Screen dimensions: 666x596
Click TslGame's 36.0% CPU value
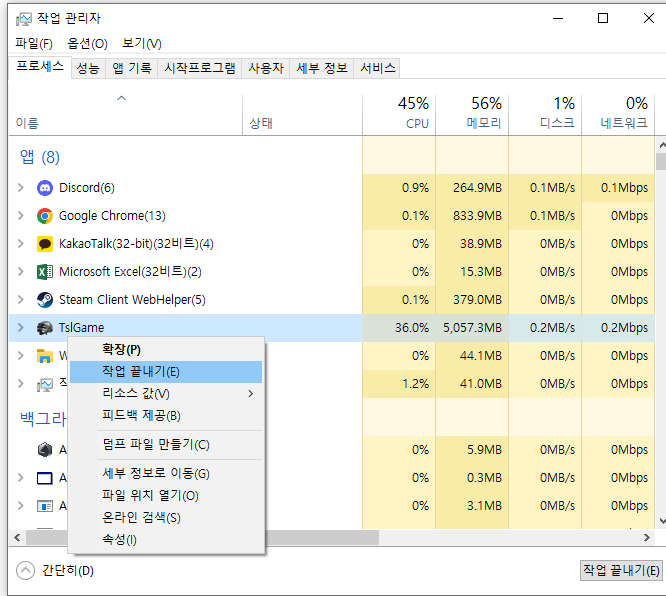(x=412, y=328)
